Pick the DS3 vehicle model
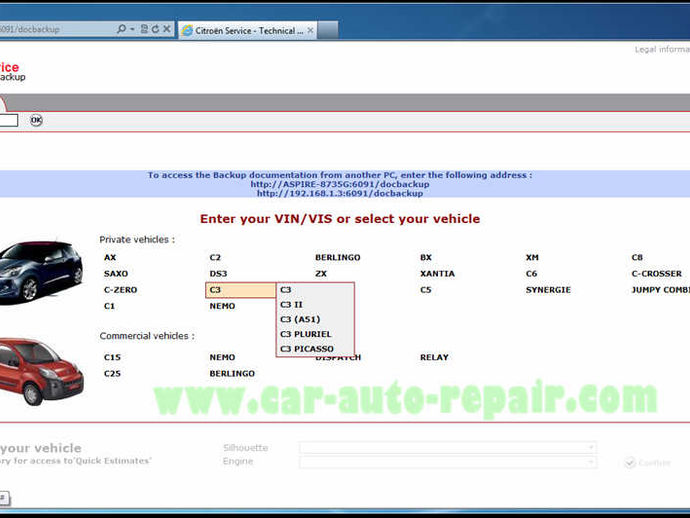 click(x=218, y=274)
